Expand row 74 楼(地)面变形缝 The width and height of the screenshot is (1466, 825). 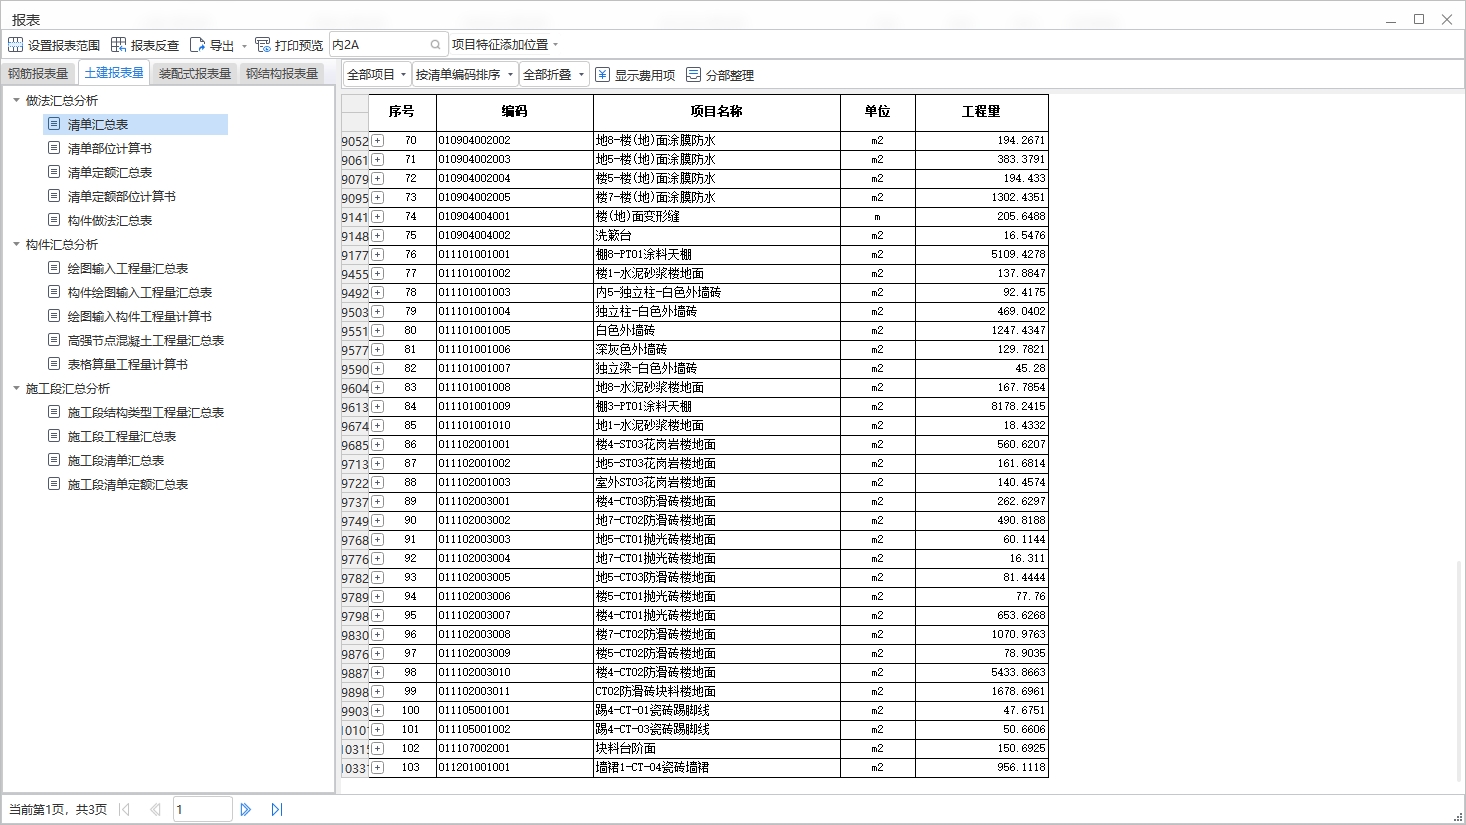pos(378,217)
